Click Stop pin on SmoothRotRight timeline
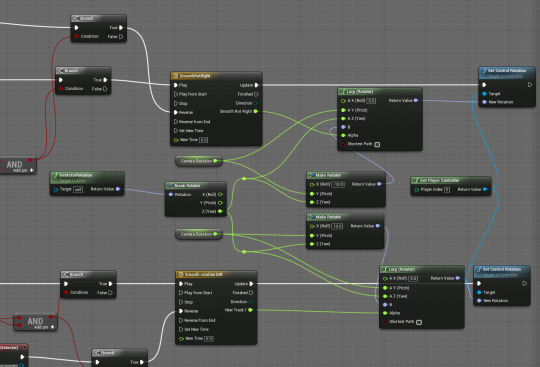540x367 pixels. [176, 103]
